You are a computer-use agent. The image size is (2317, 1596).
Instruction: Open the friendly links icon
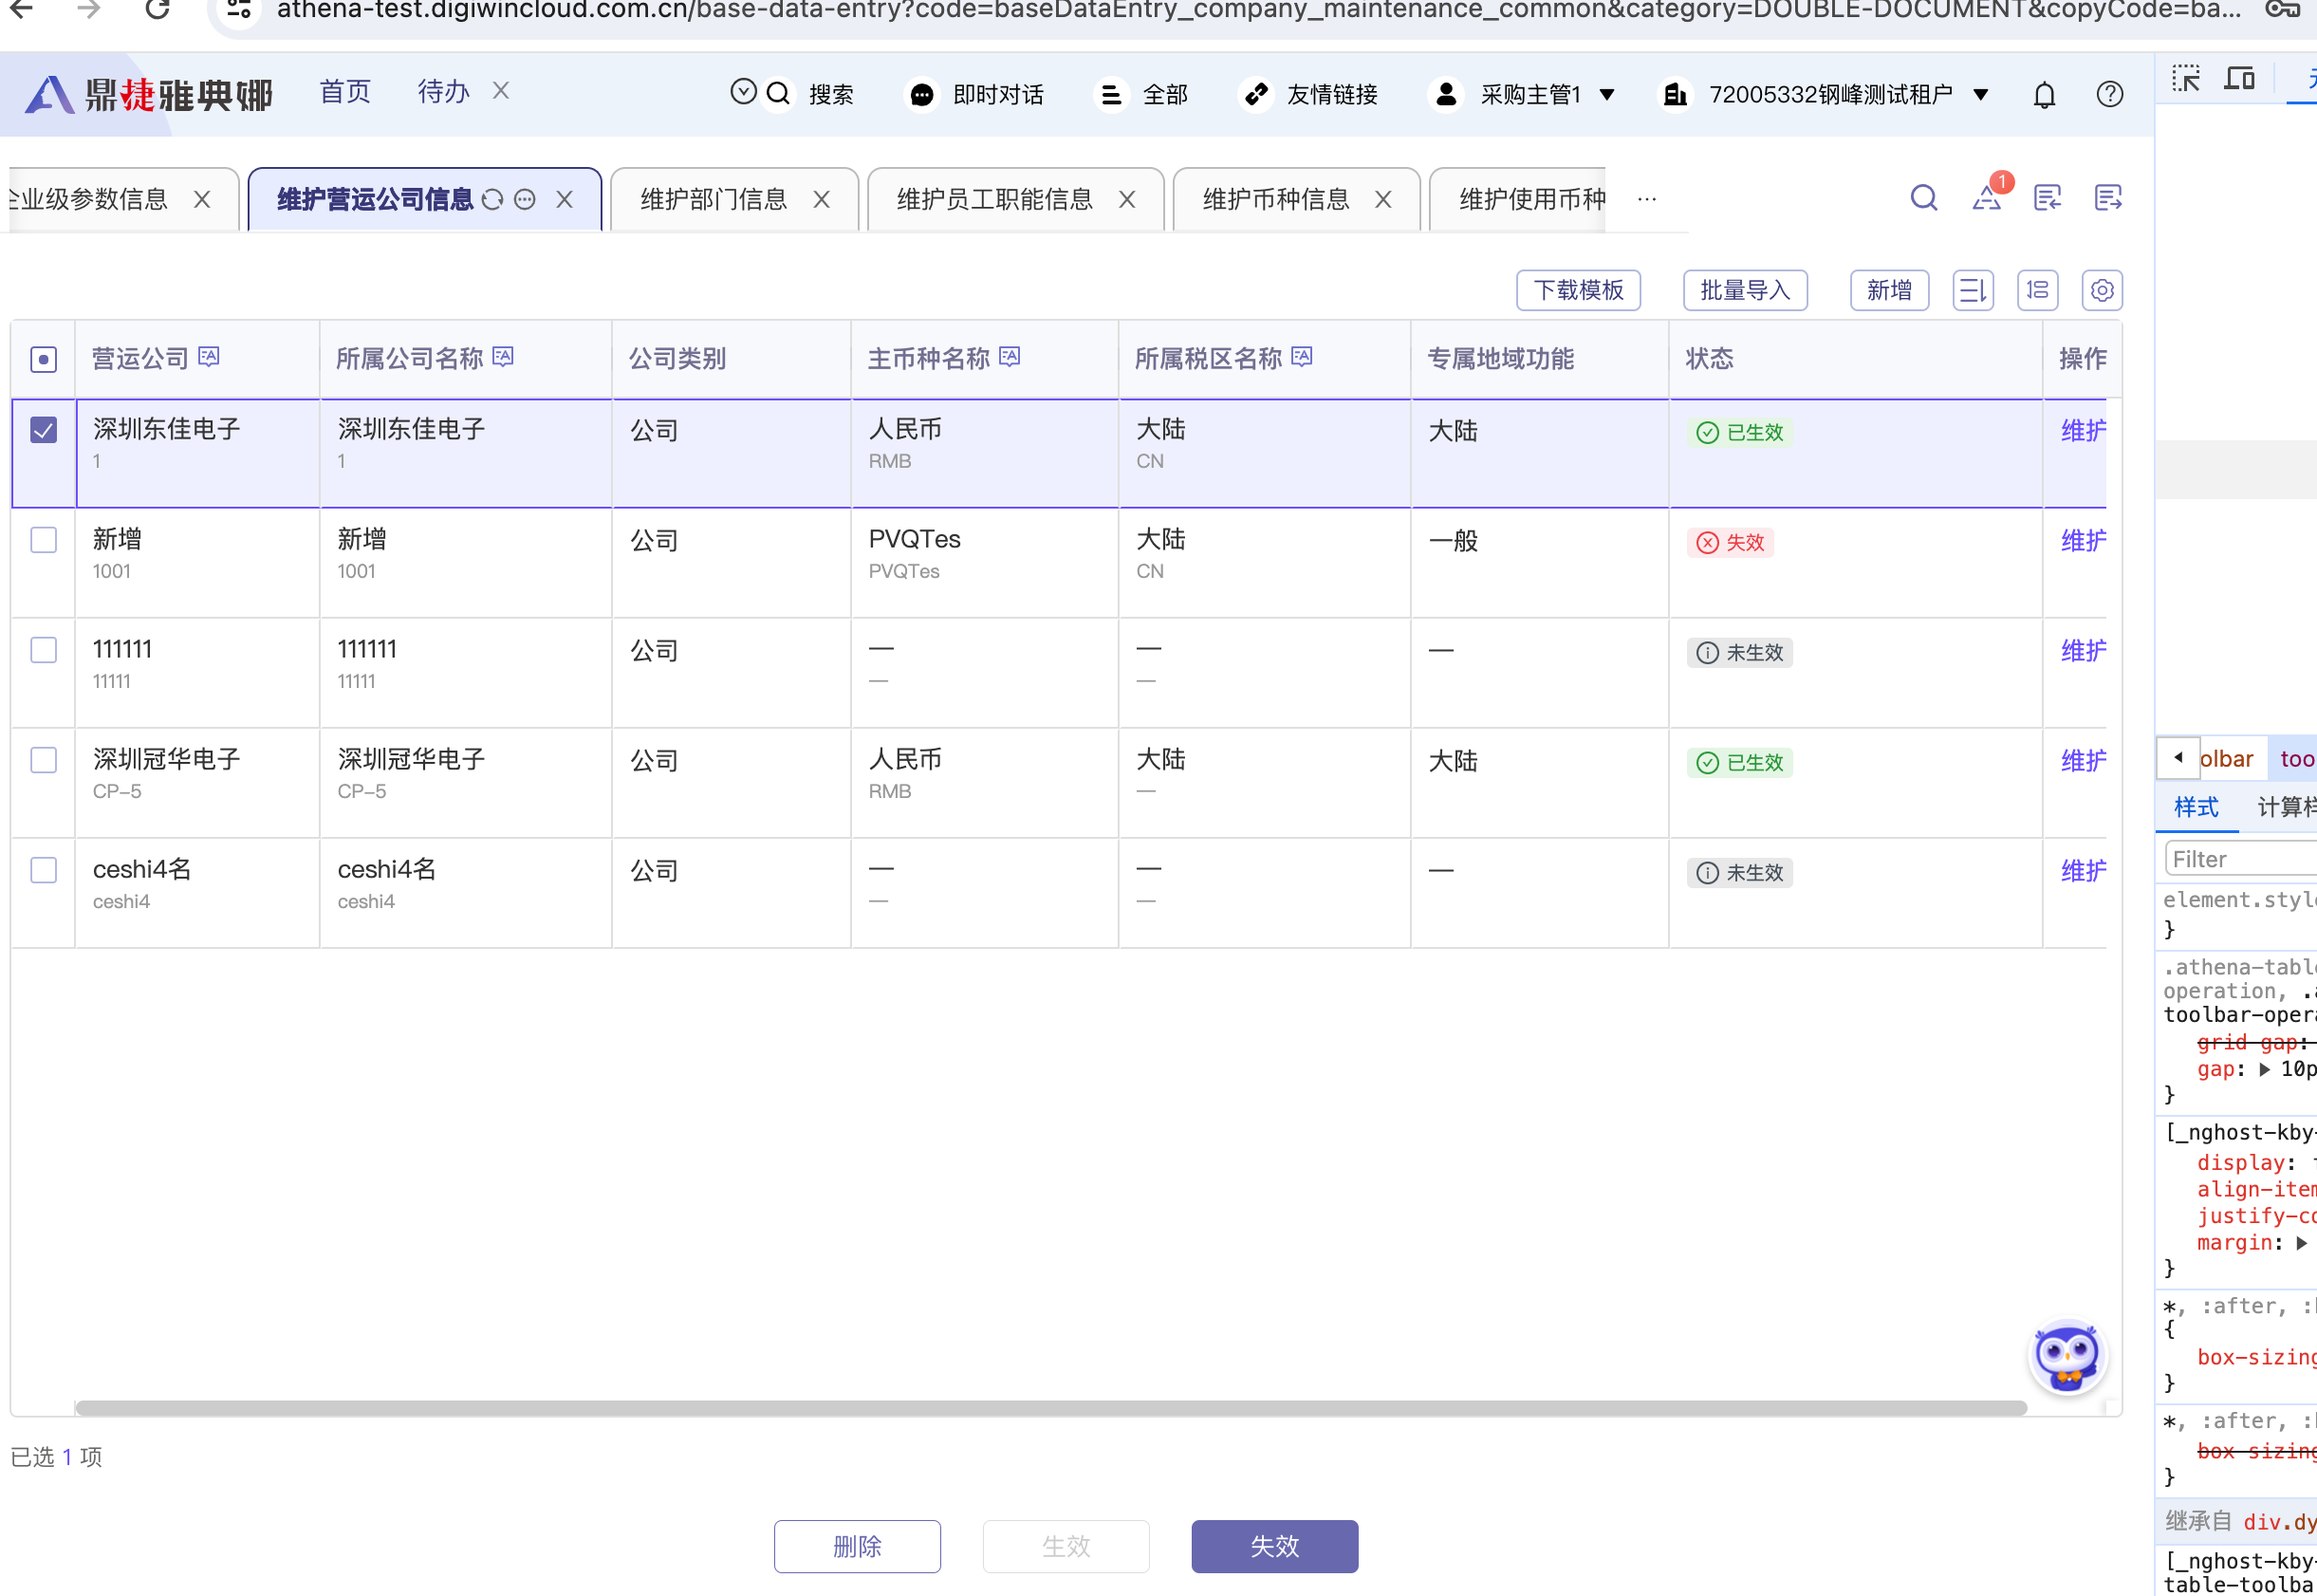tap(1257, 95)
